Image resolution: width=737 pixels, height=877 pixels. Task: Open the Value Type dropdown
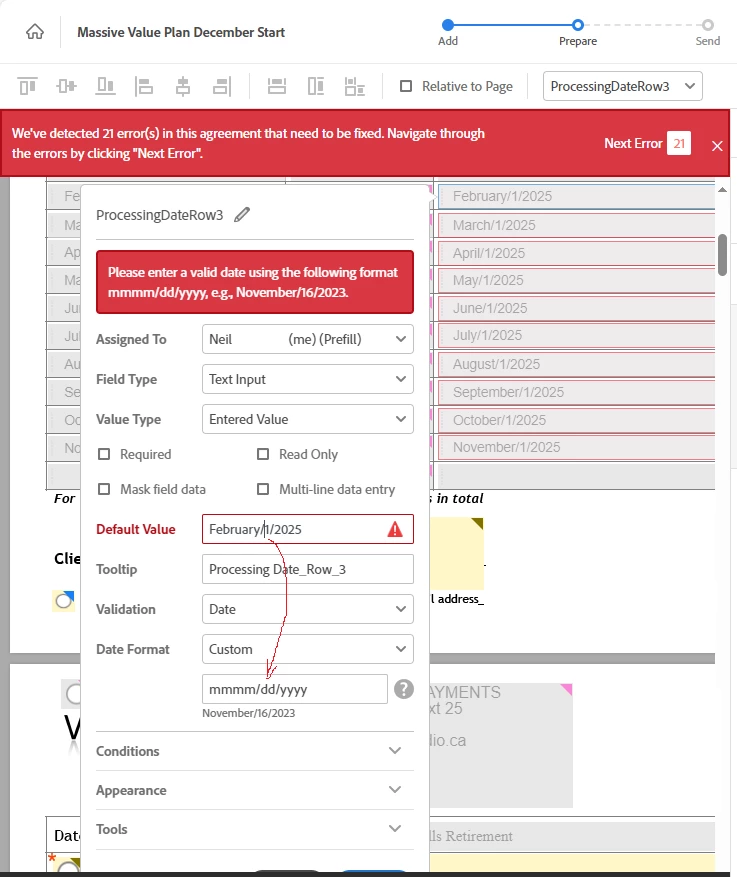pyautogui.click(x=308, y=419)
